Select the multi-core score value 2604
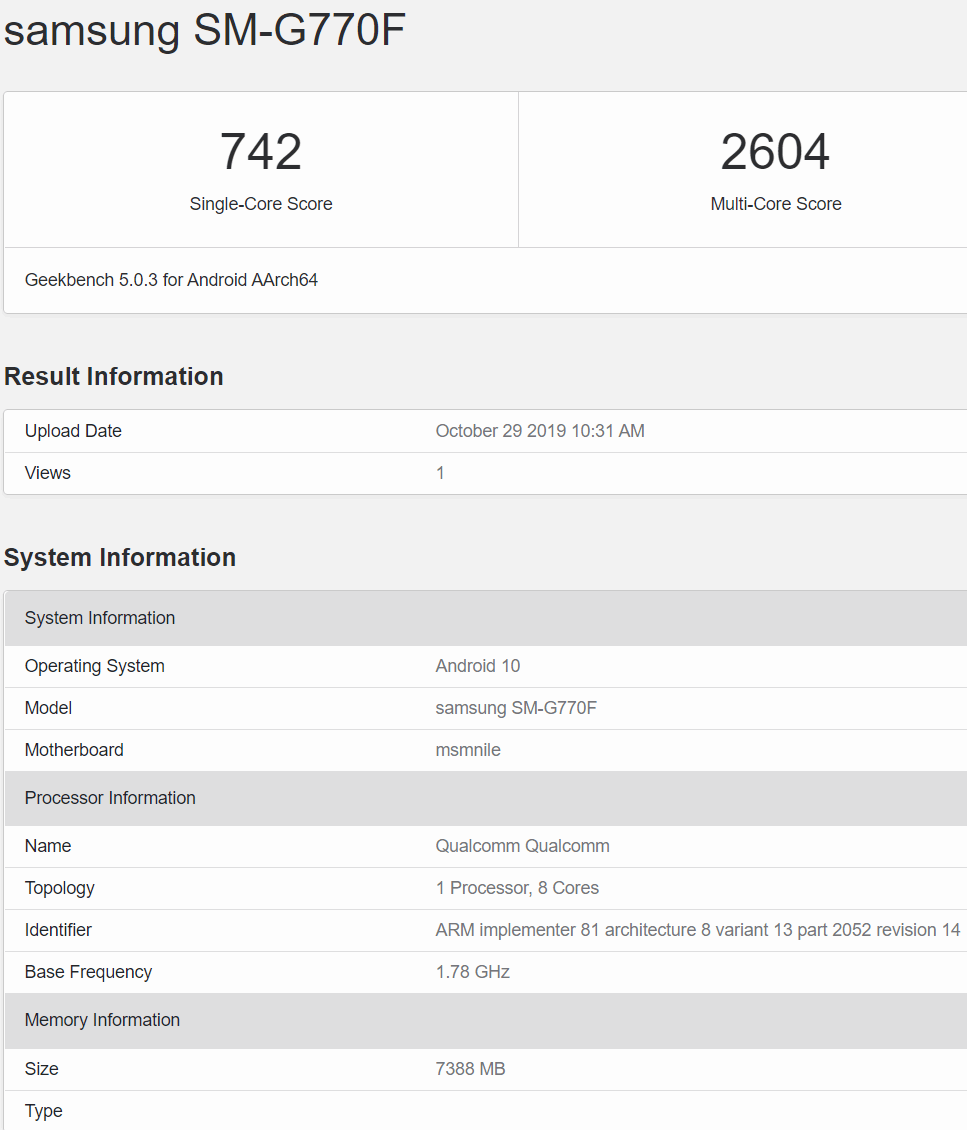The width and height of the screenshot is (967, 1130). click(x=775, y=152)
